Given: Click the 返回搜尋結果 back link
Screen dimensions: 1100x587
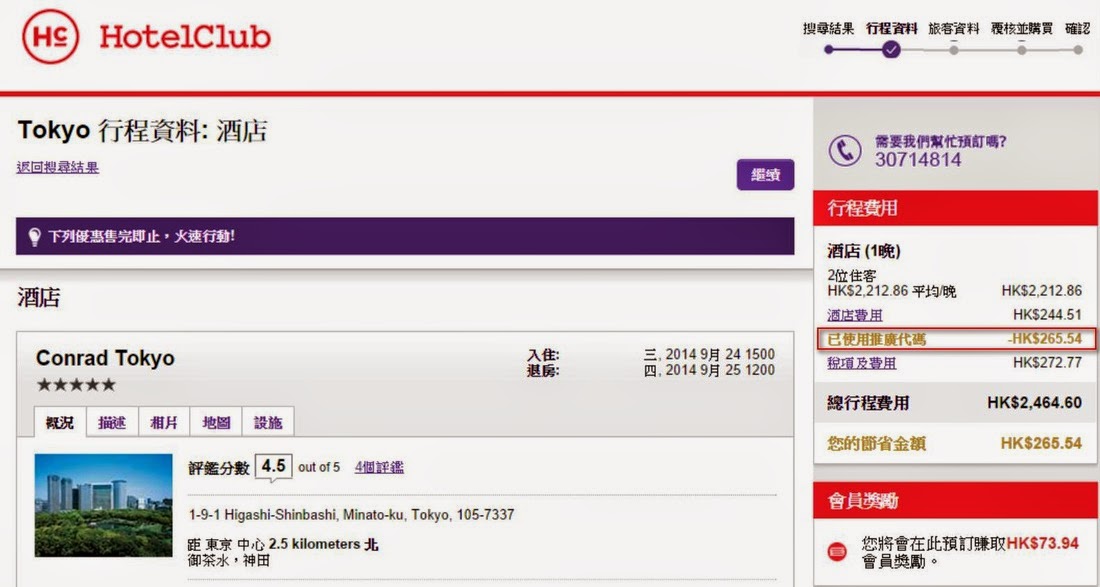Looking at the screenshot, I should tap(58, 167).
